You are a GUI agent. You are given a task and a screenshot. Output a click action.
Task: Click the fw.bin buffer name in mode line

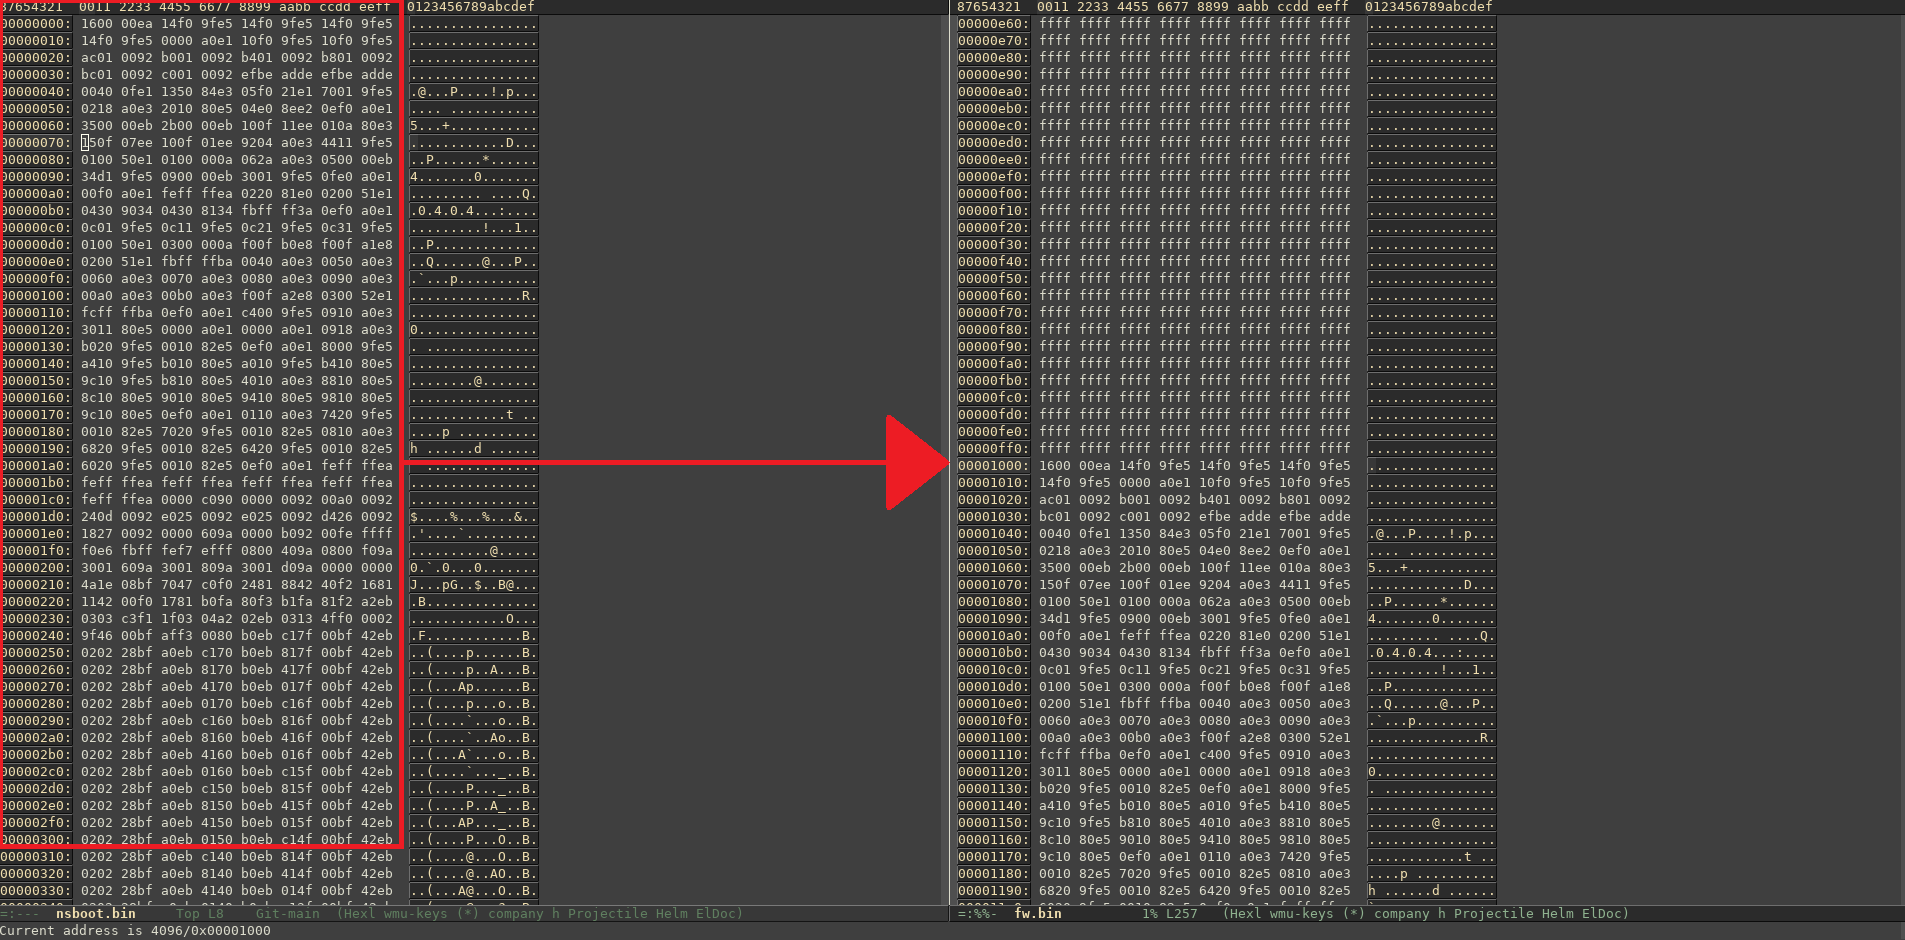point(1038,913)
